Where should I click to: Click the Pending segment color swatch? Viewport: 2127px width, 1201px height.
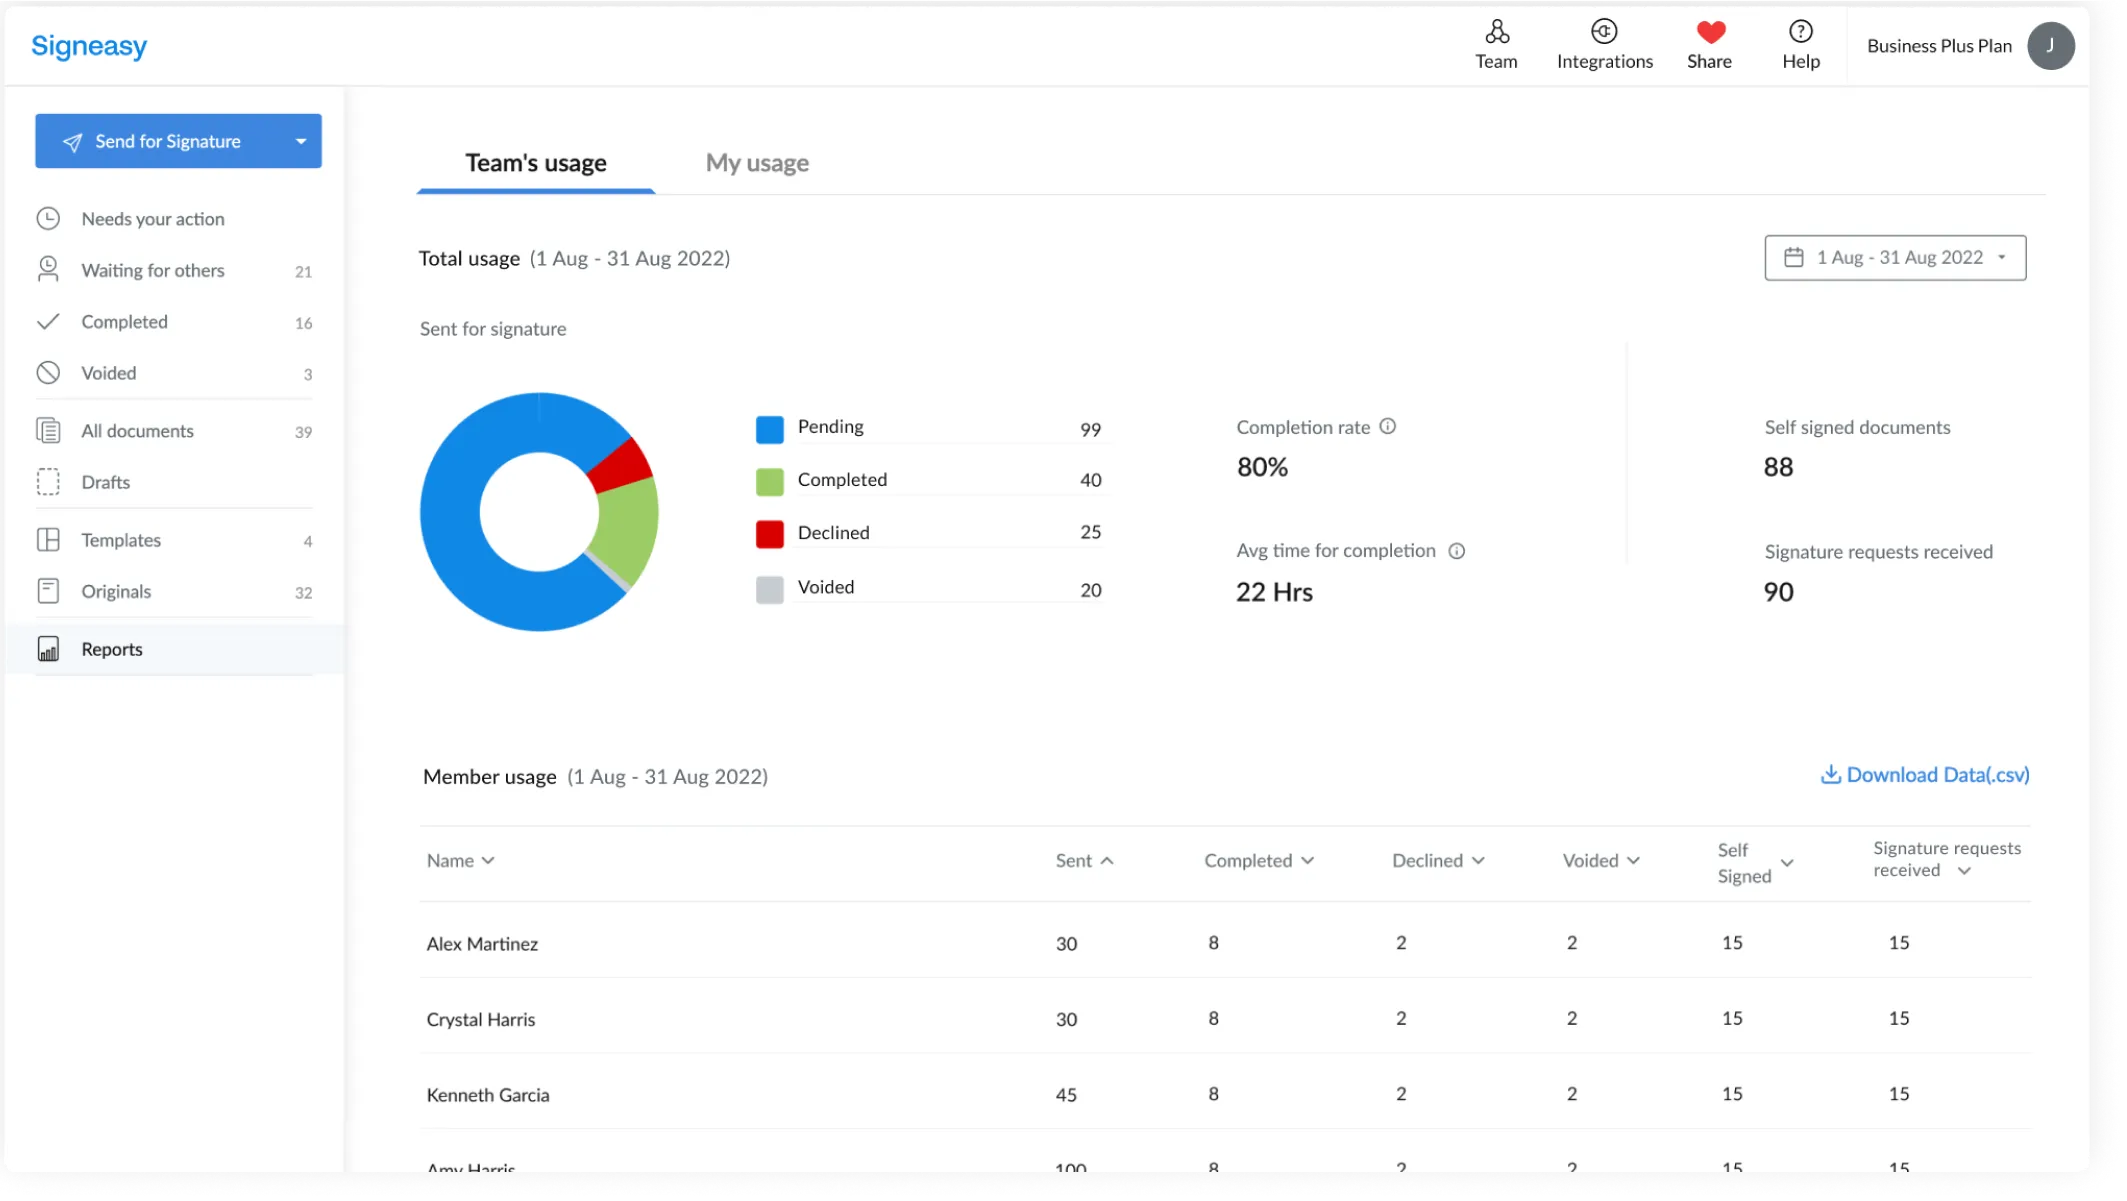point(768,428)
